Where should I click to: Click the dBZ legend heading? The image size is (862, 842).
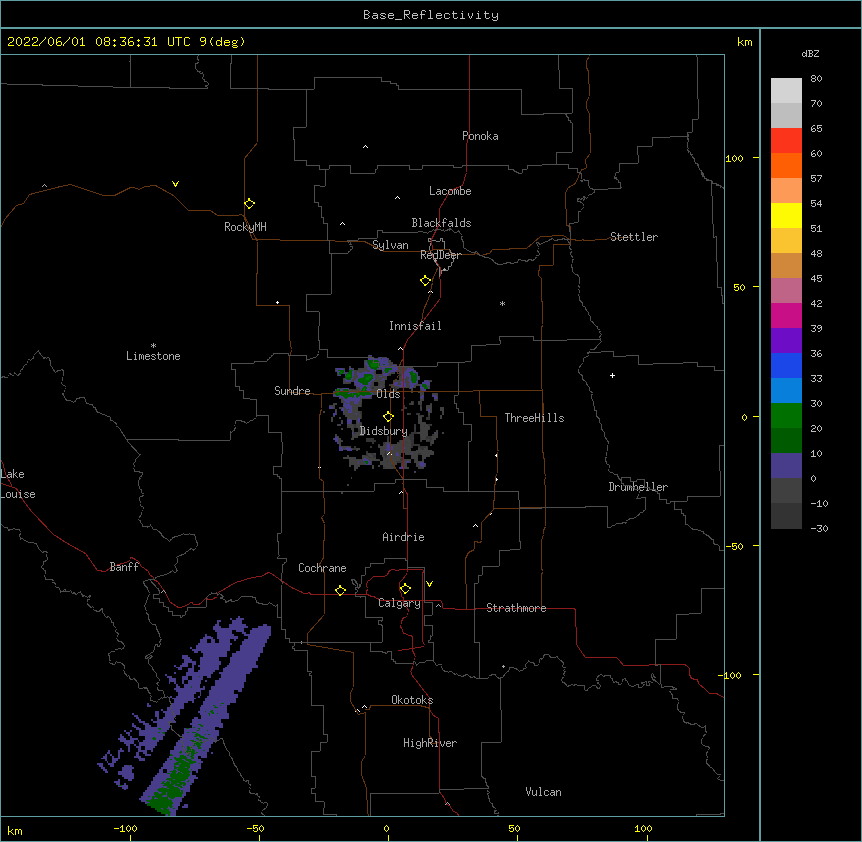[x=810, y=53]
